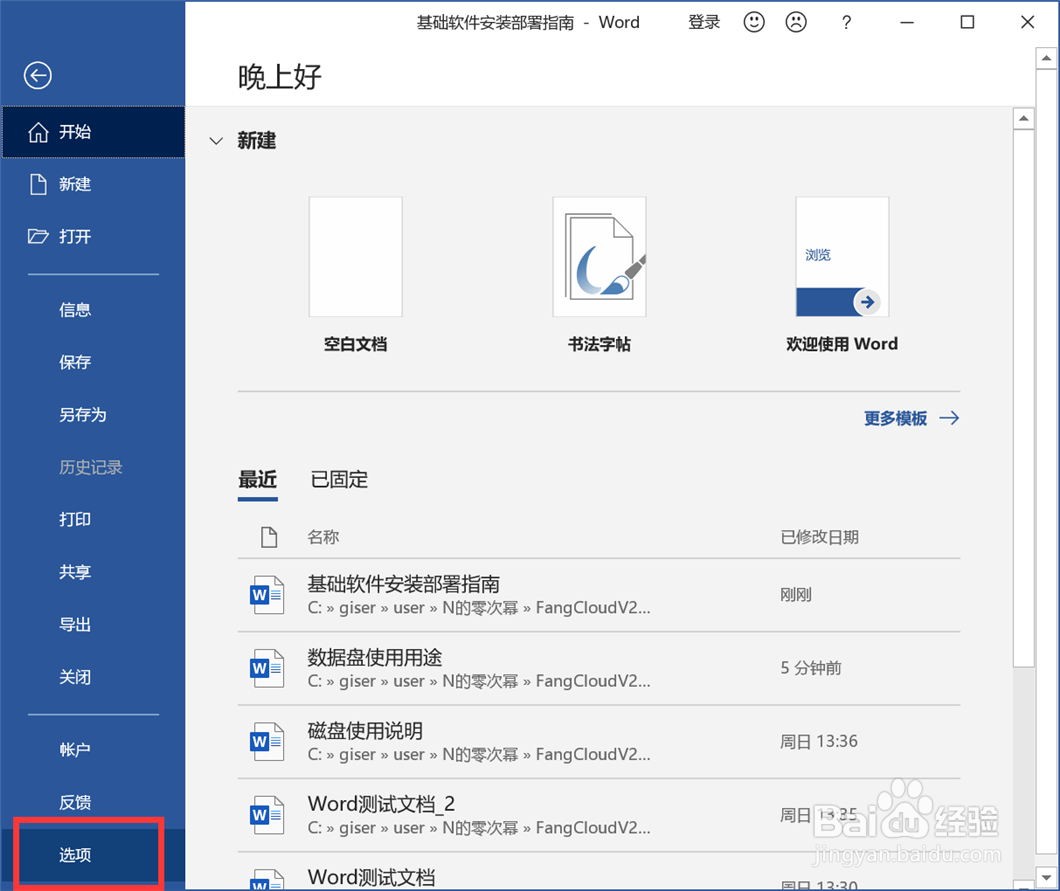Select 打开 in the sidebar

coord(93,237)
